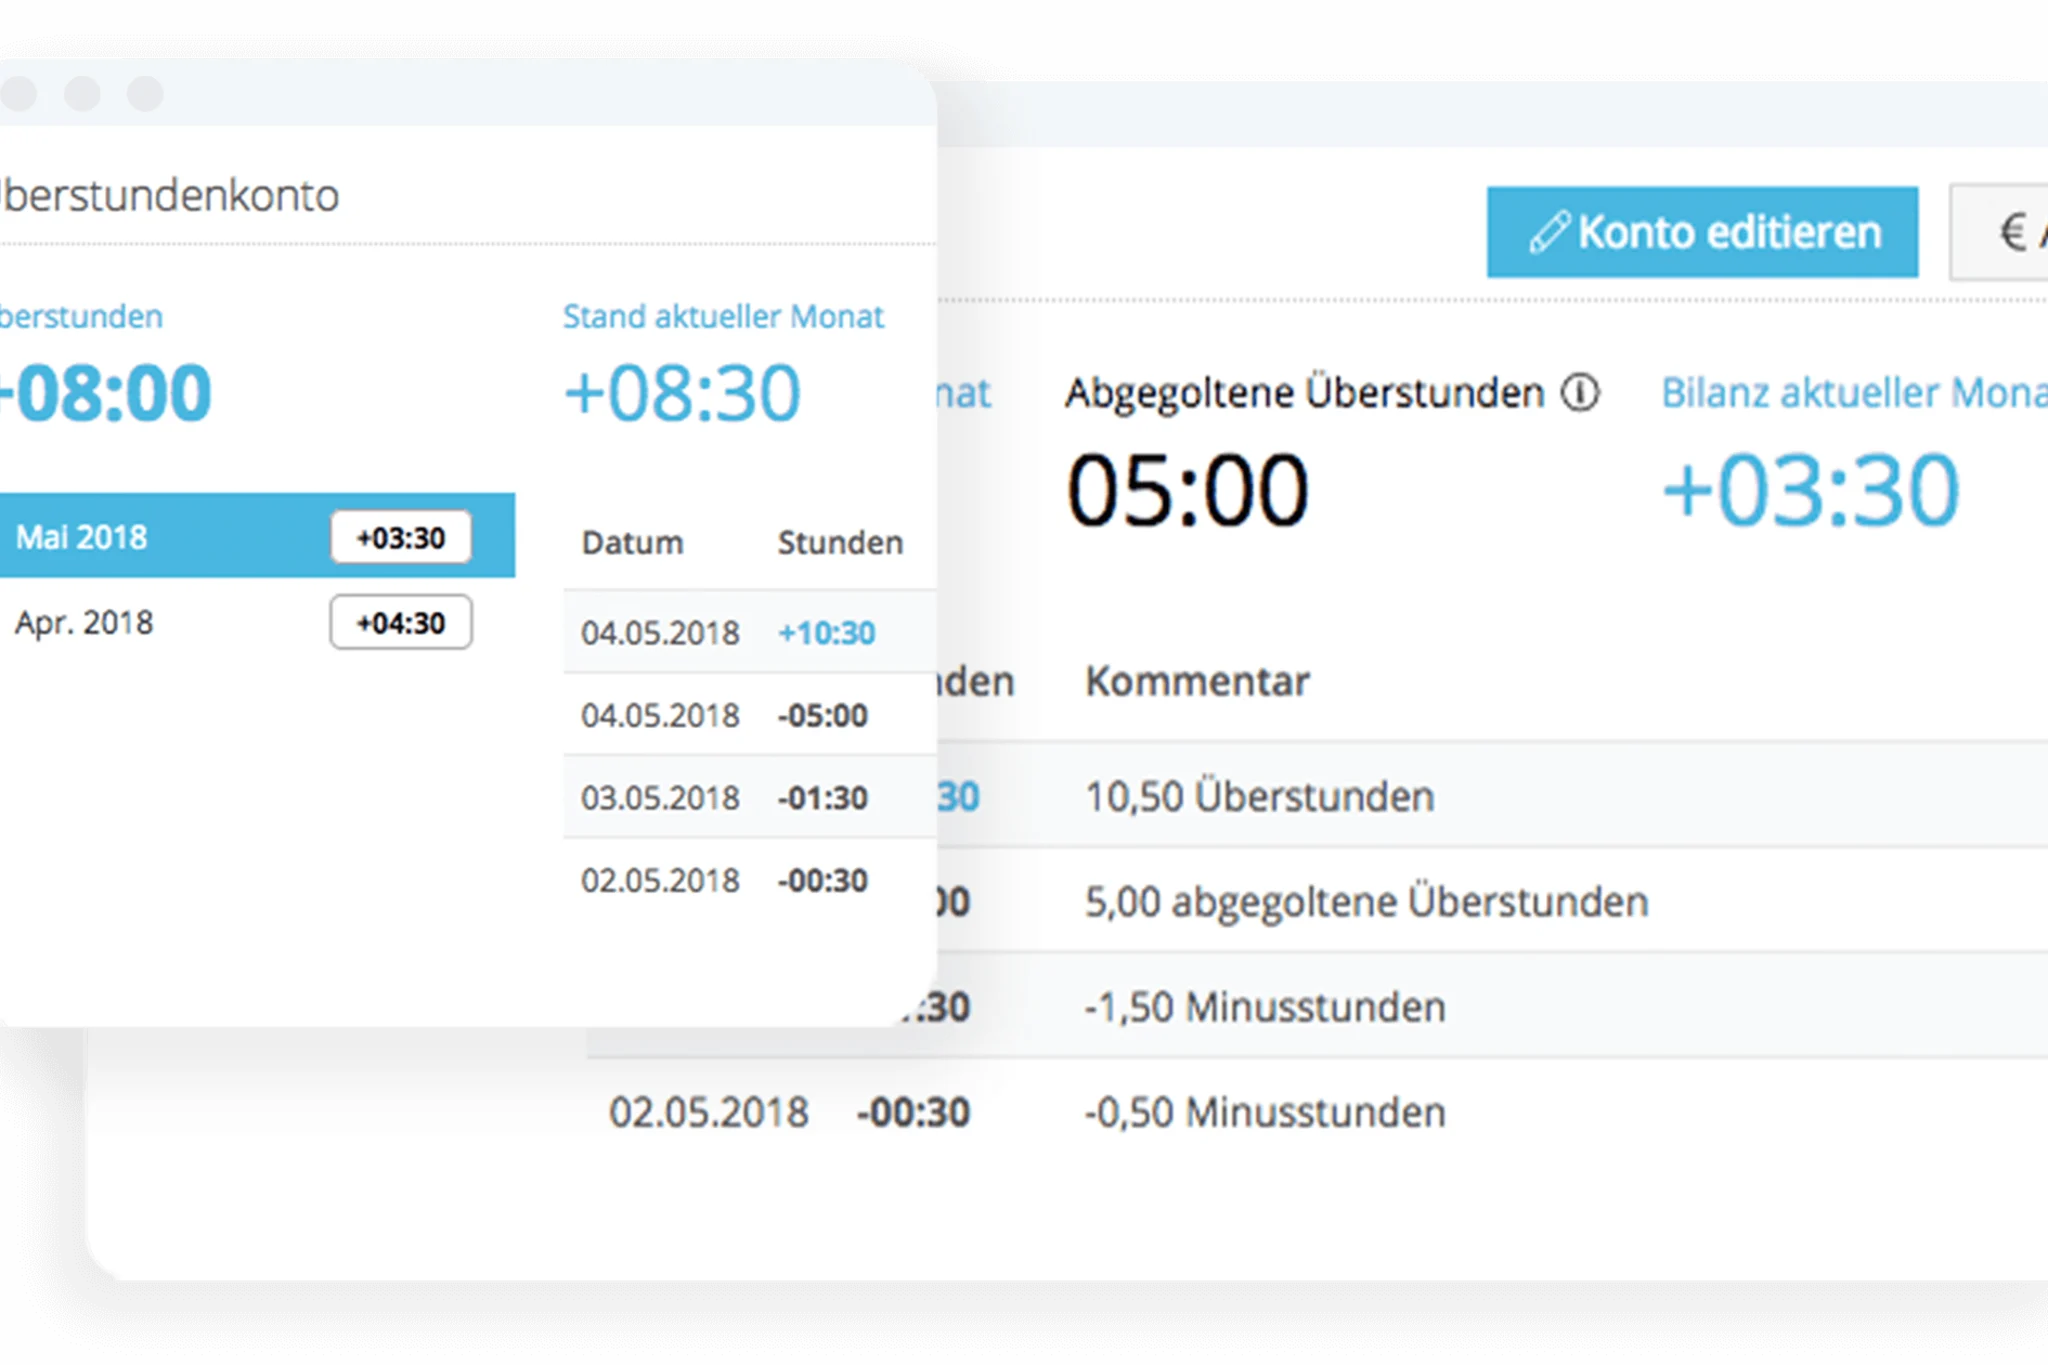Click the 5,00 abgegoltene Überstunden comment
This screenshot has height=1365, width=2048.
[x=1367, y=901]
